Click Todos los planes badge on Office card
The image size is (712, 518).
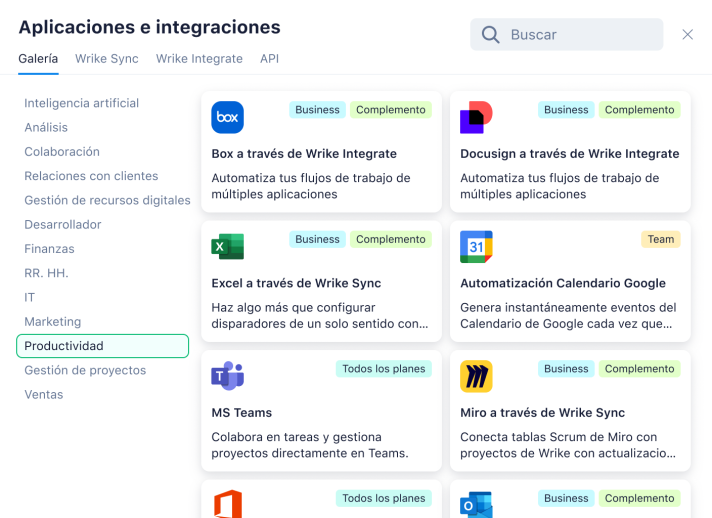click(384, 498)
